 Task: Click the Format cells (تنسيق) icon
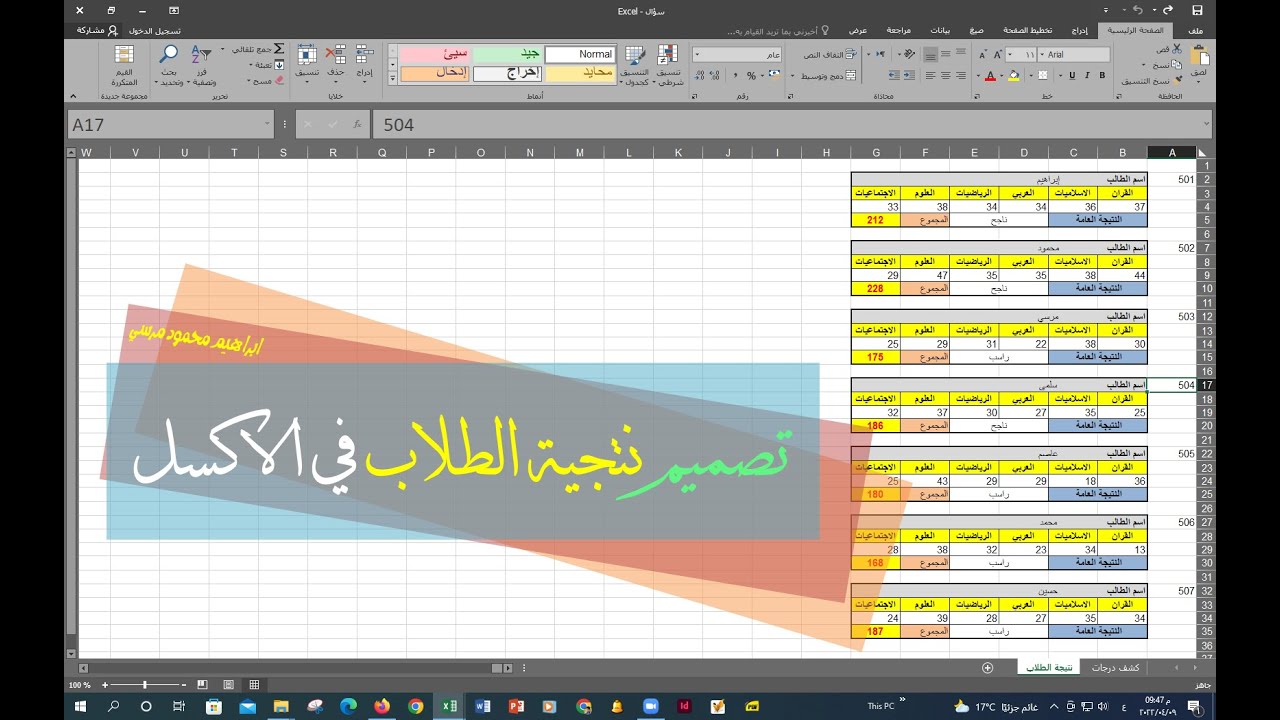(x=308, y=55)
